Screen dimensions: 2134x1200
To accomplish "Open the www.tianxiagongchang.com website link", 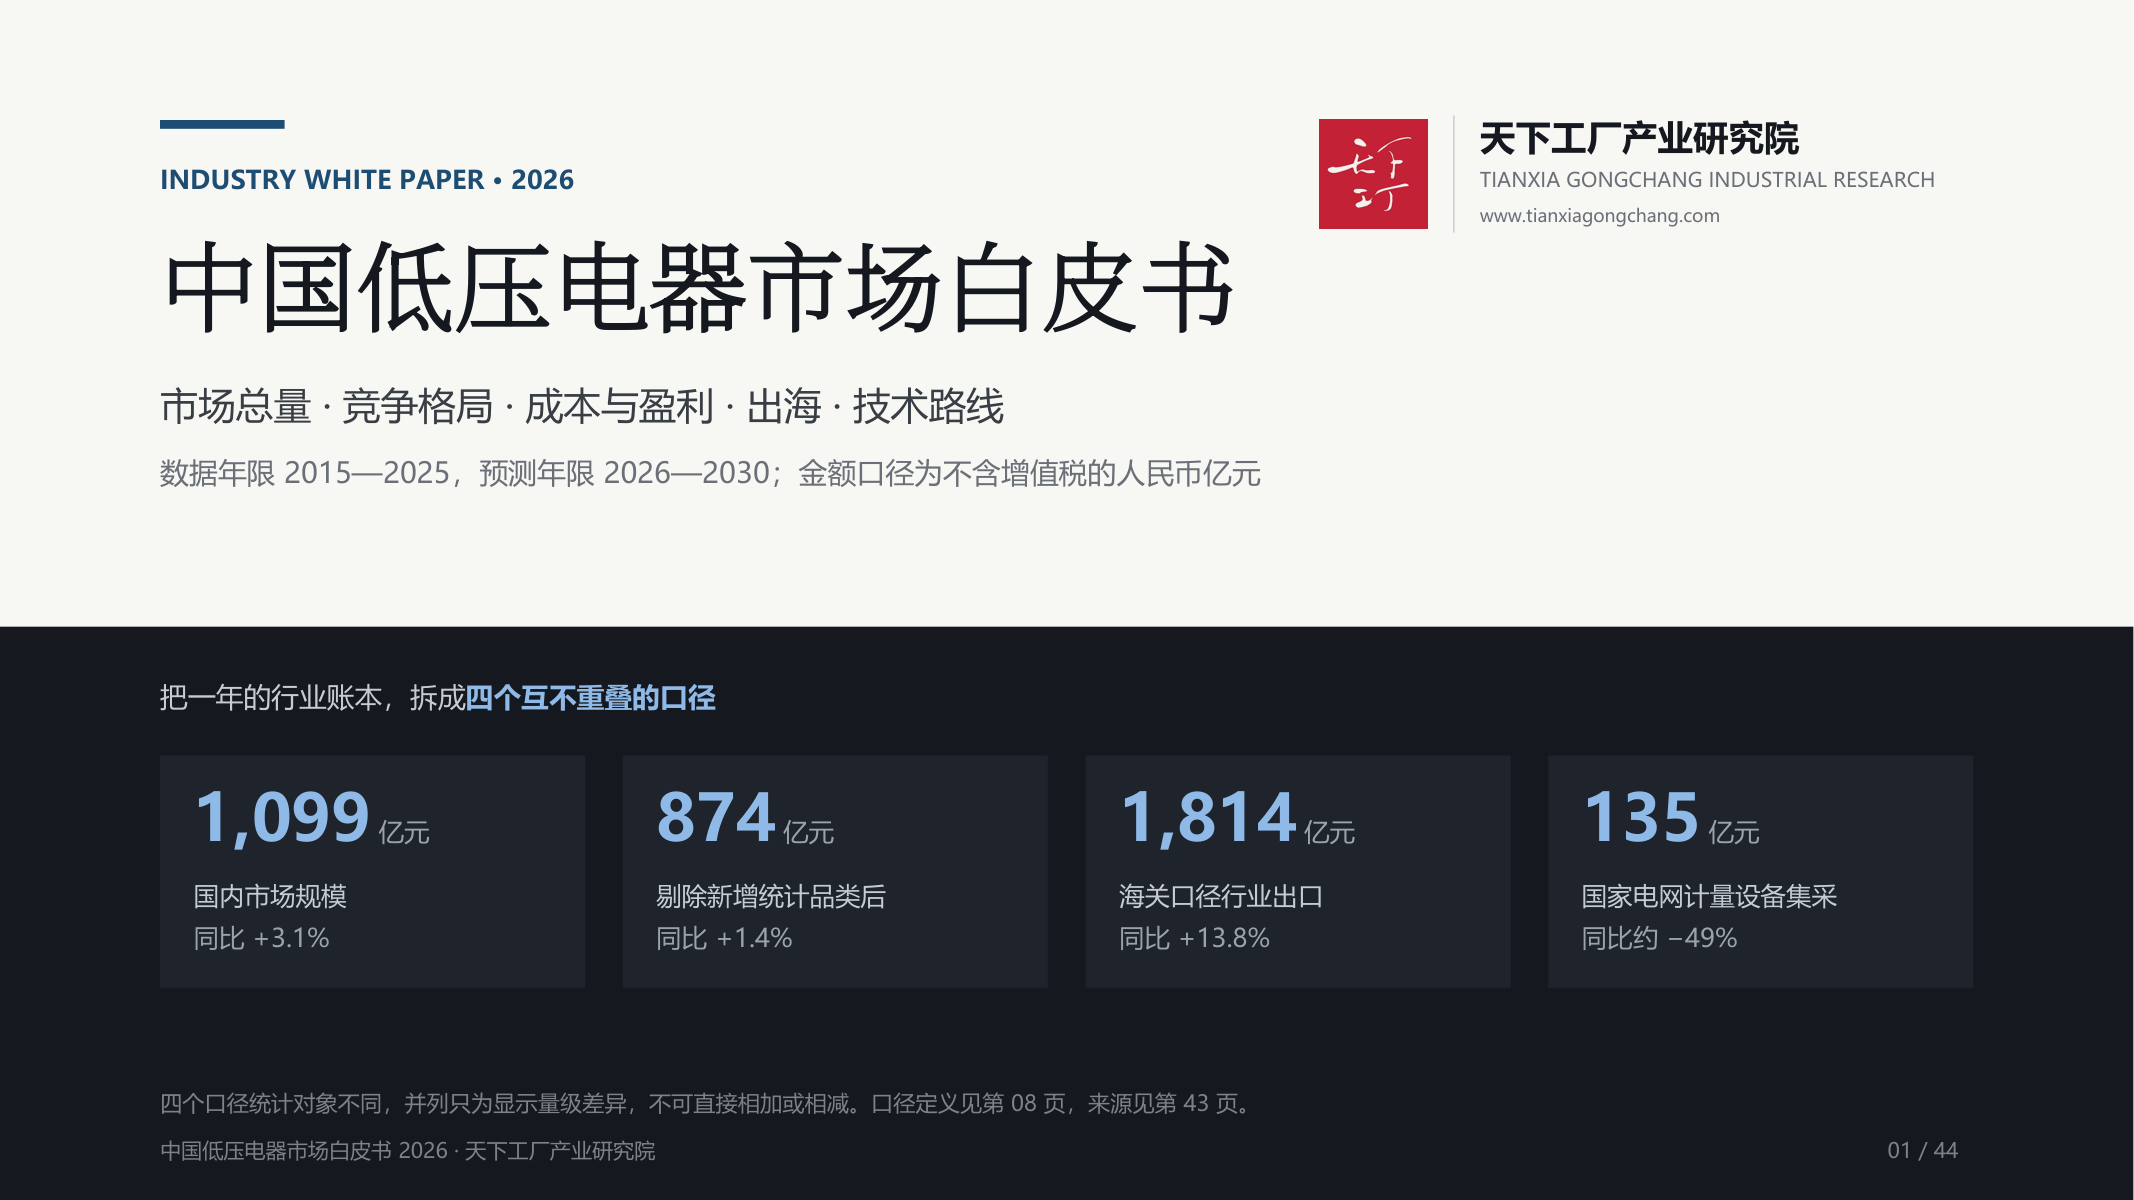I will point(1599,216).
